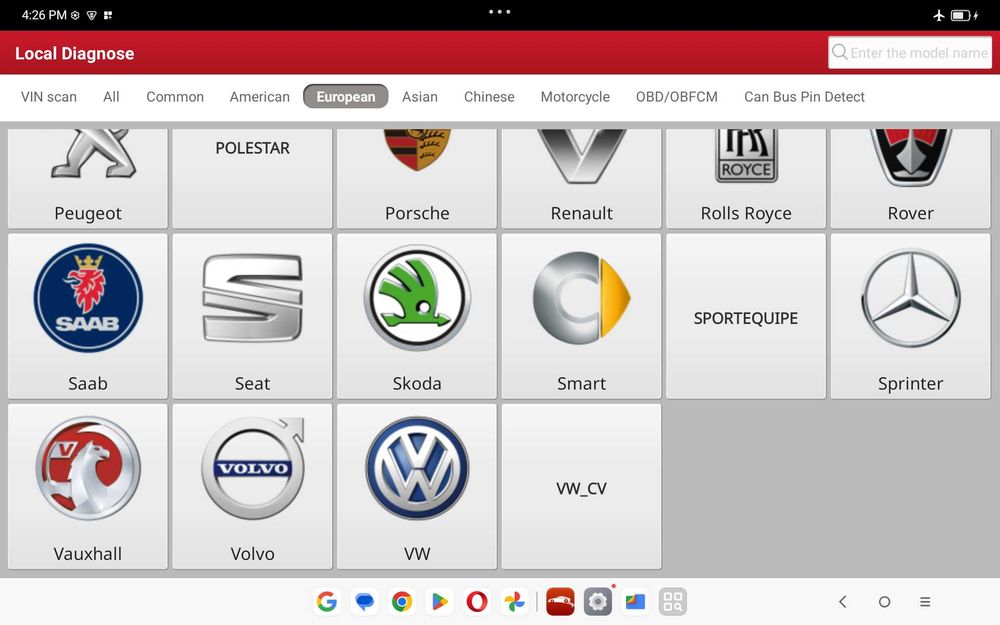Open Can Bus Pin Detect tab
The height and width of the screenshot is (625, 1000).
tap(804, 97)
